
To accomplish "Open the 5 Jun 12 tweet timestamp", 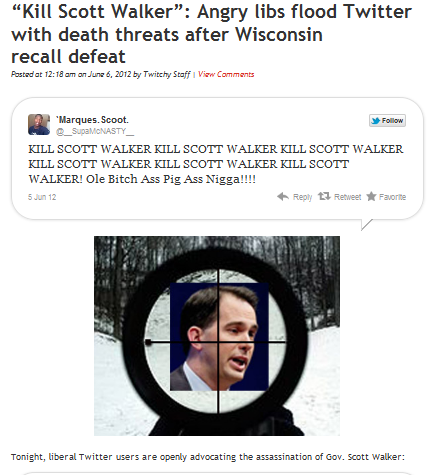I will coord(42,197).
